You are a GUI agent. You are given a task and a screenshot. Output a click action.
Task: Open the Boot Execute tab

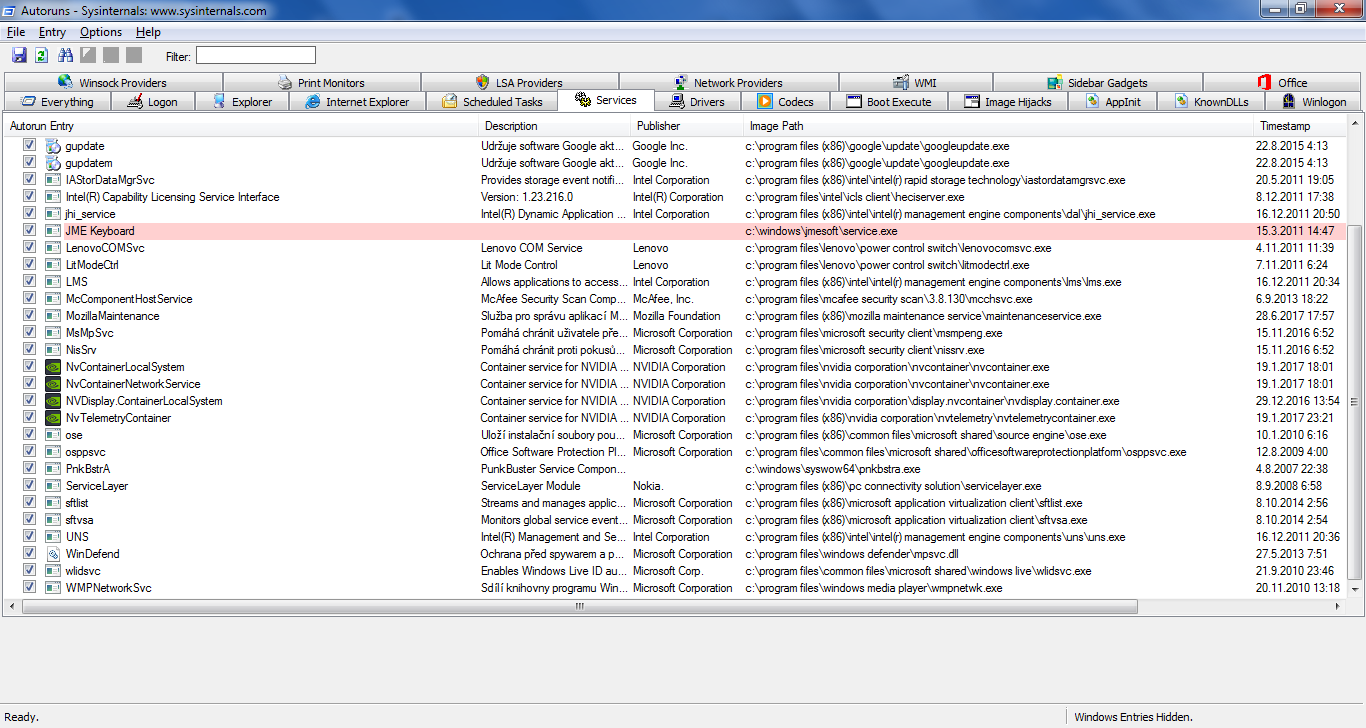pyautogui.click(x=889, y=101)
